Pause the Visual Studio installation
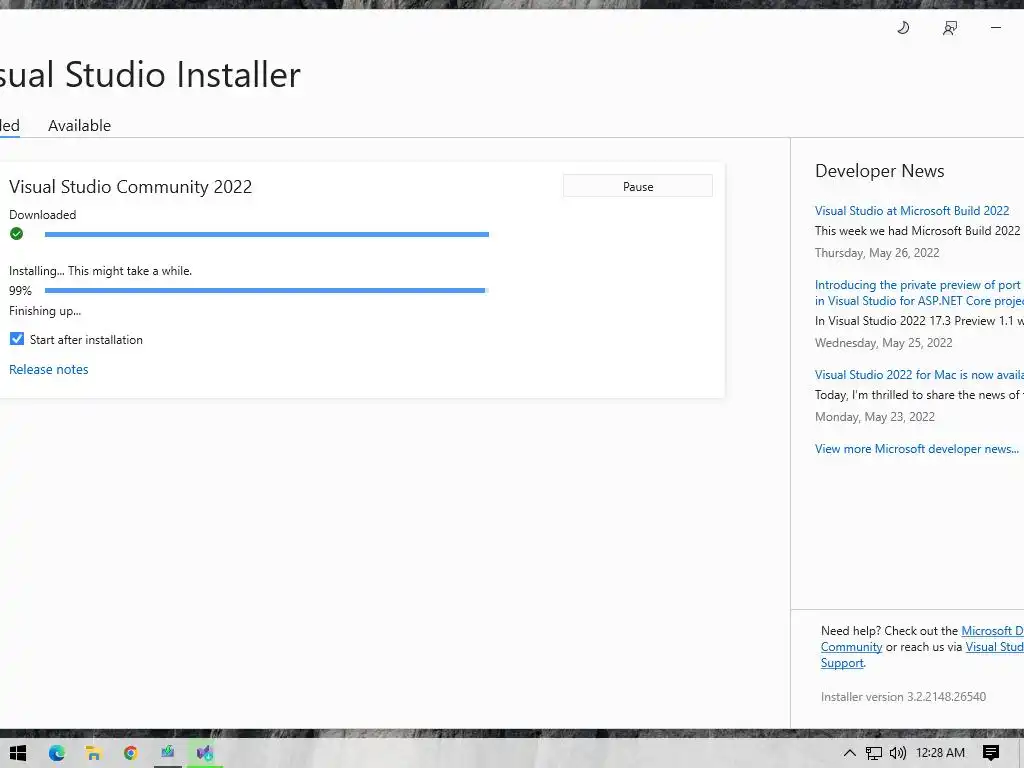This screenshot has height=768, width=1024. coord(638,186)
